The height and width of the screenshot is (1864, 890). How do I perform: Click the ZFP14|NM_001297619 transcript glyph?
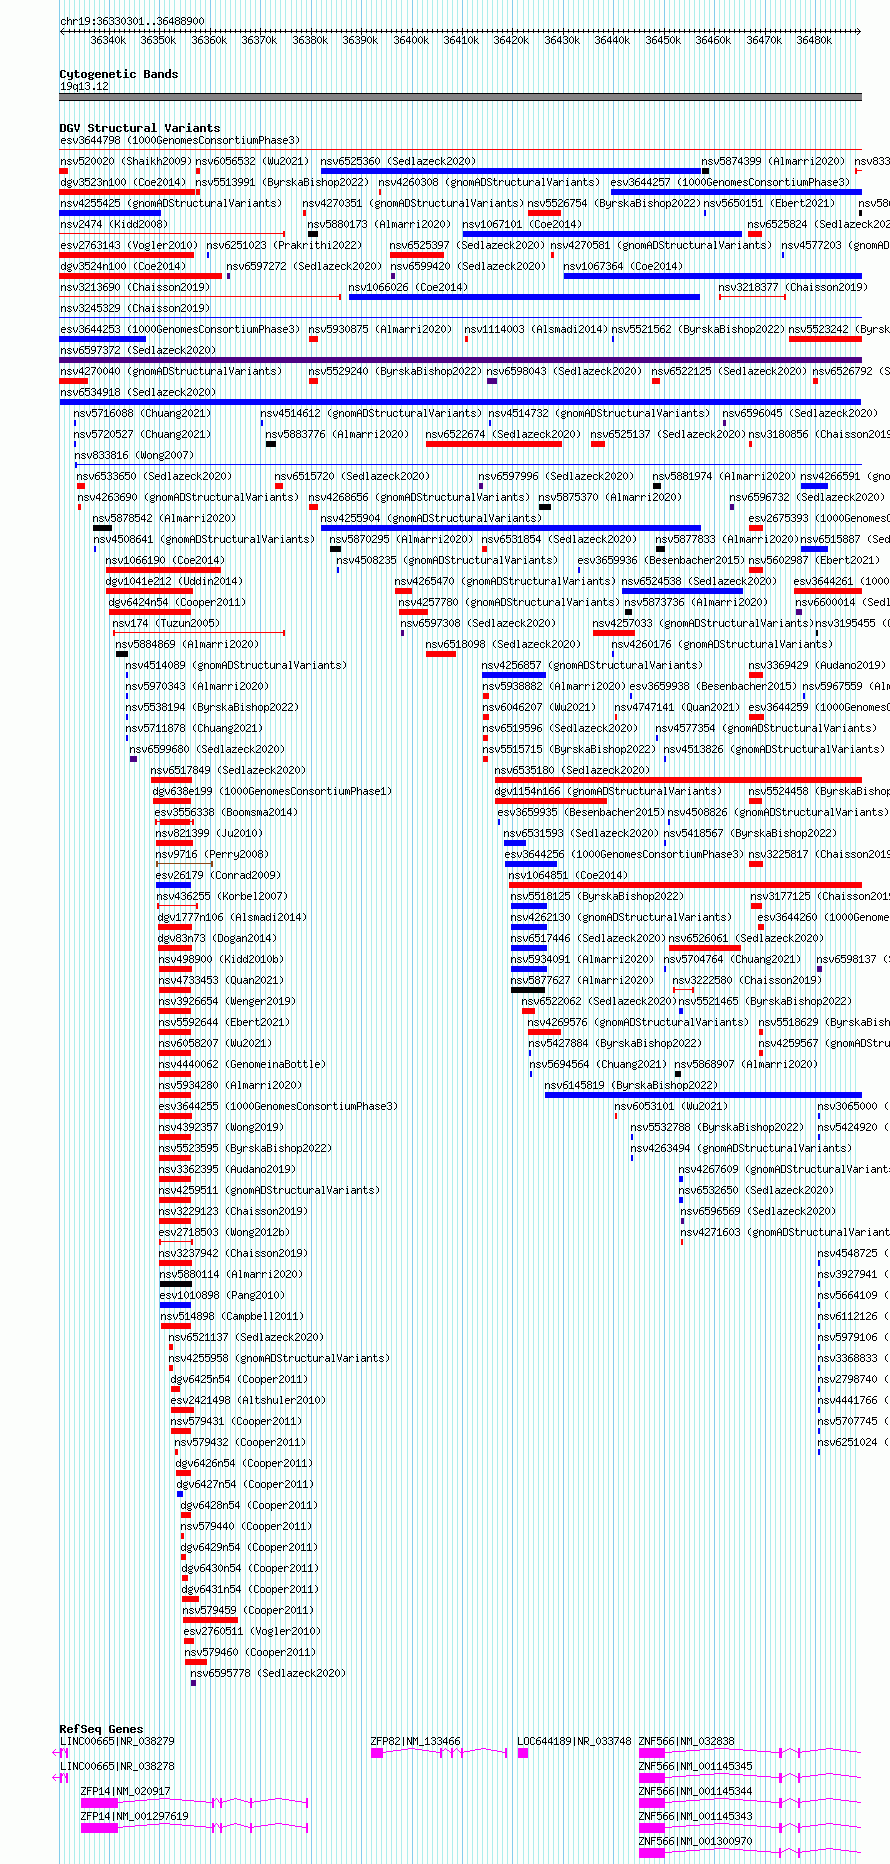[194, 1828]
